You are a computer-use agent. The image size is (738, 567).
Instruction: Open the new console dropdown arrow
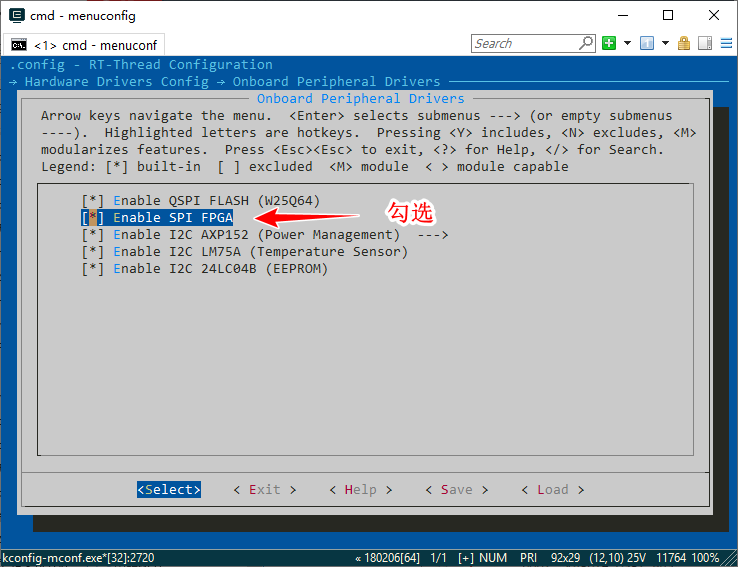(x=627, y=43)
